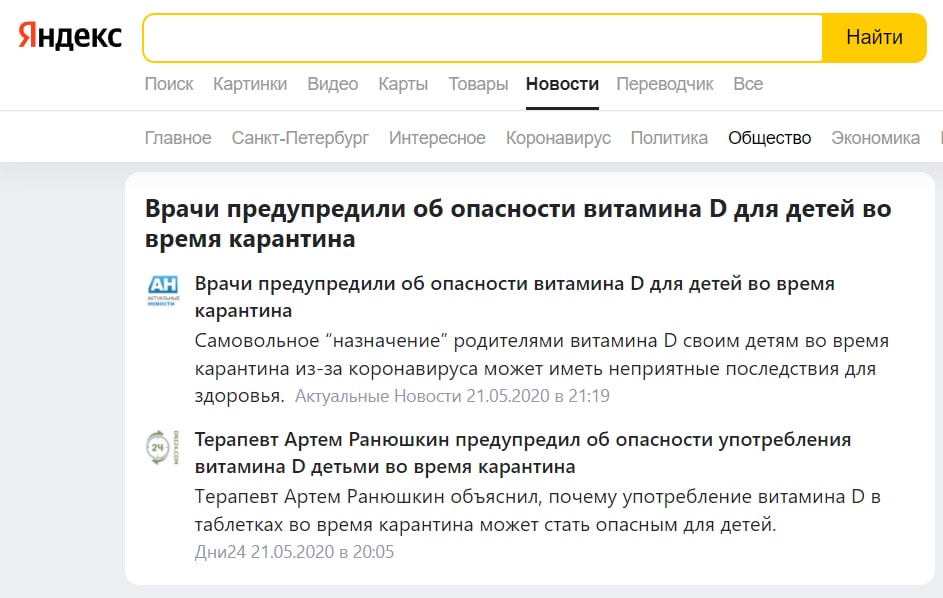Open the Все services tab
Image resolution: width=943 pixels, height=598 pixels.
point(748,84)
